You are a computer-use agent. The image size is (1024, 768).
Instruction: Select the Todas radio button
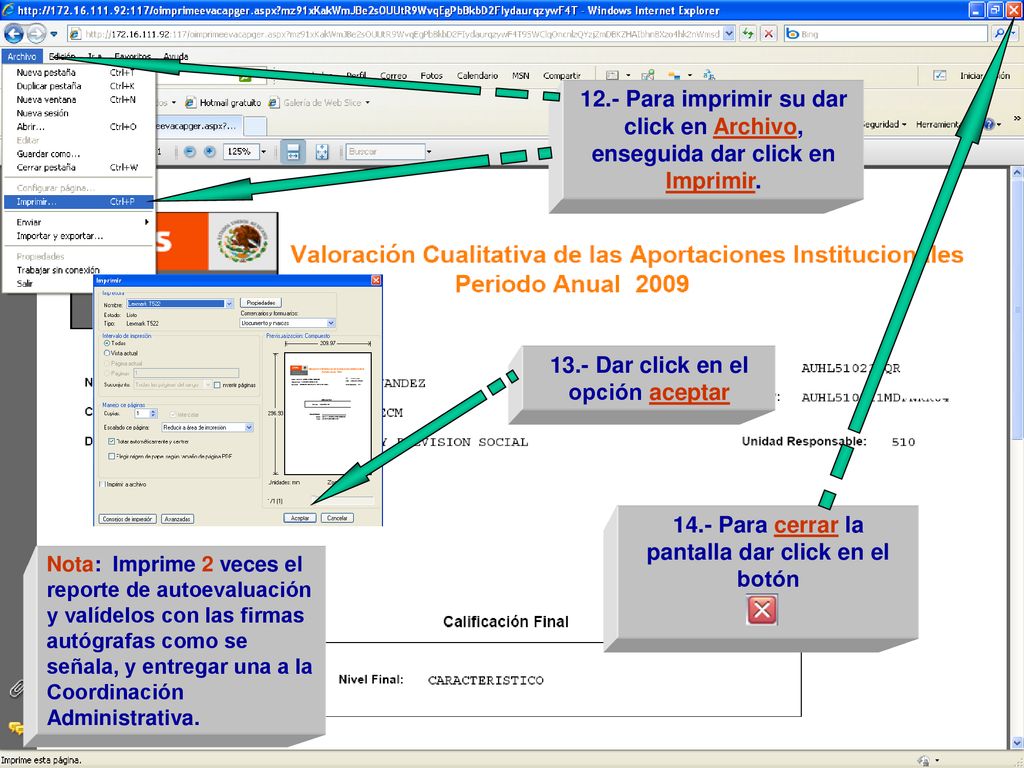click(107, 343)
